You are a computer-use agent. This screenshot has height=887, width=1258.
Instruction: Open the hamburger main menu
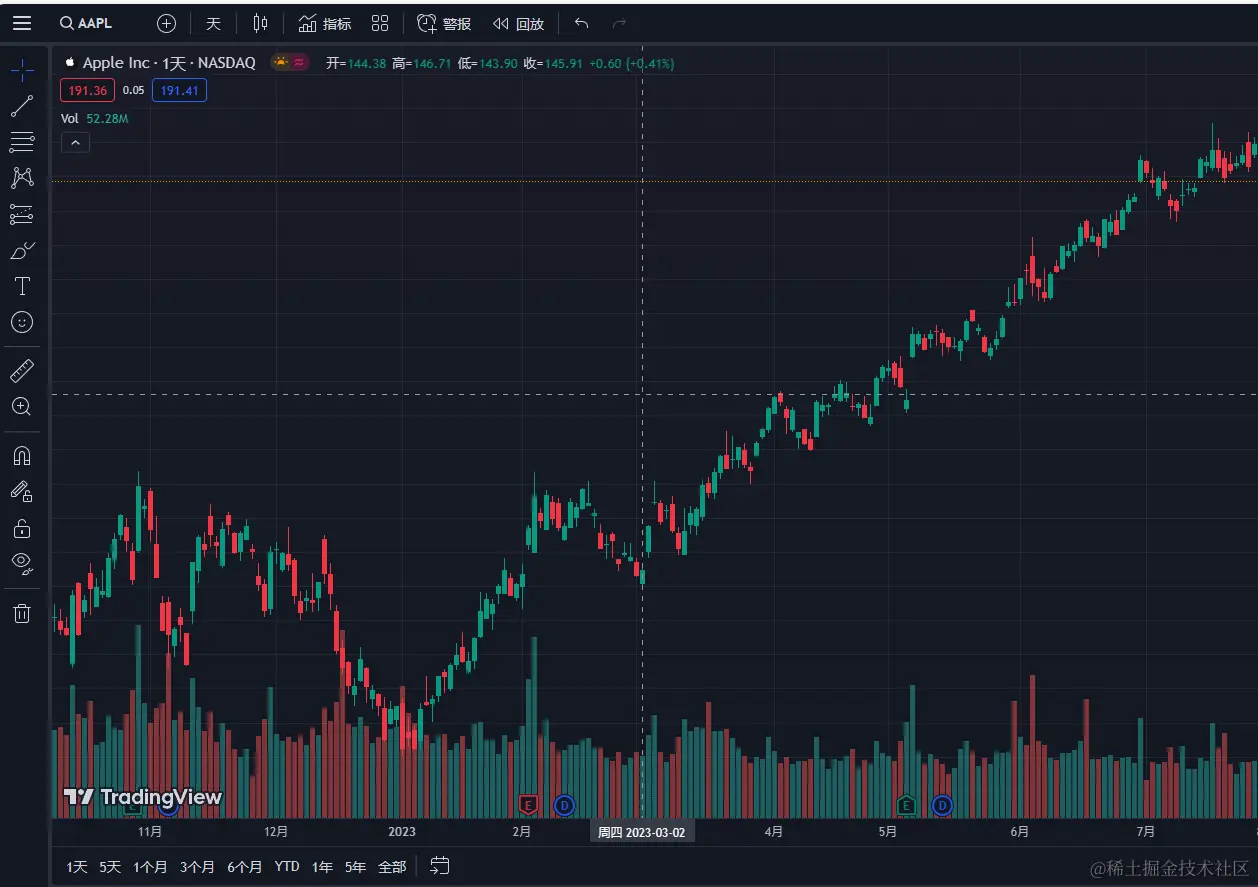pyautogui.click(x=22, y=23)
